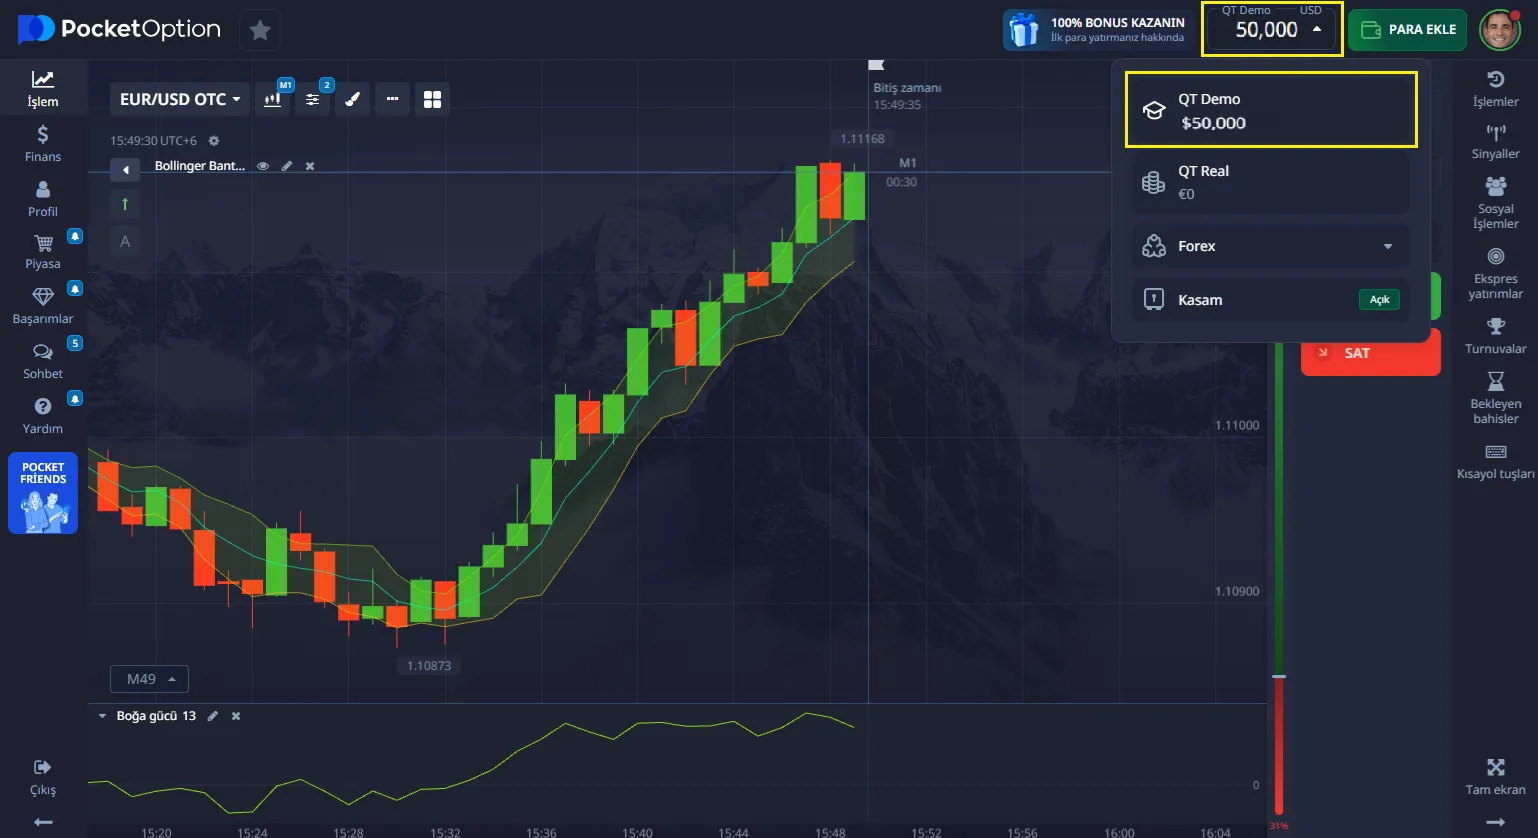Screen dimensions: 1538x838
Task: Open the multi-chart grid layout icon
Action: pyautogui.click(x=432, y=99)
